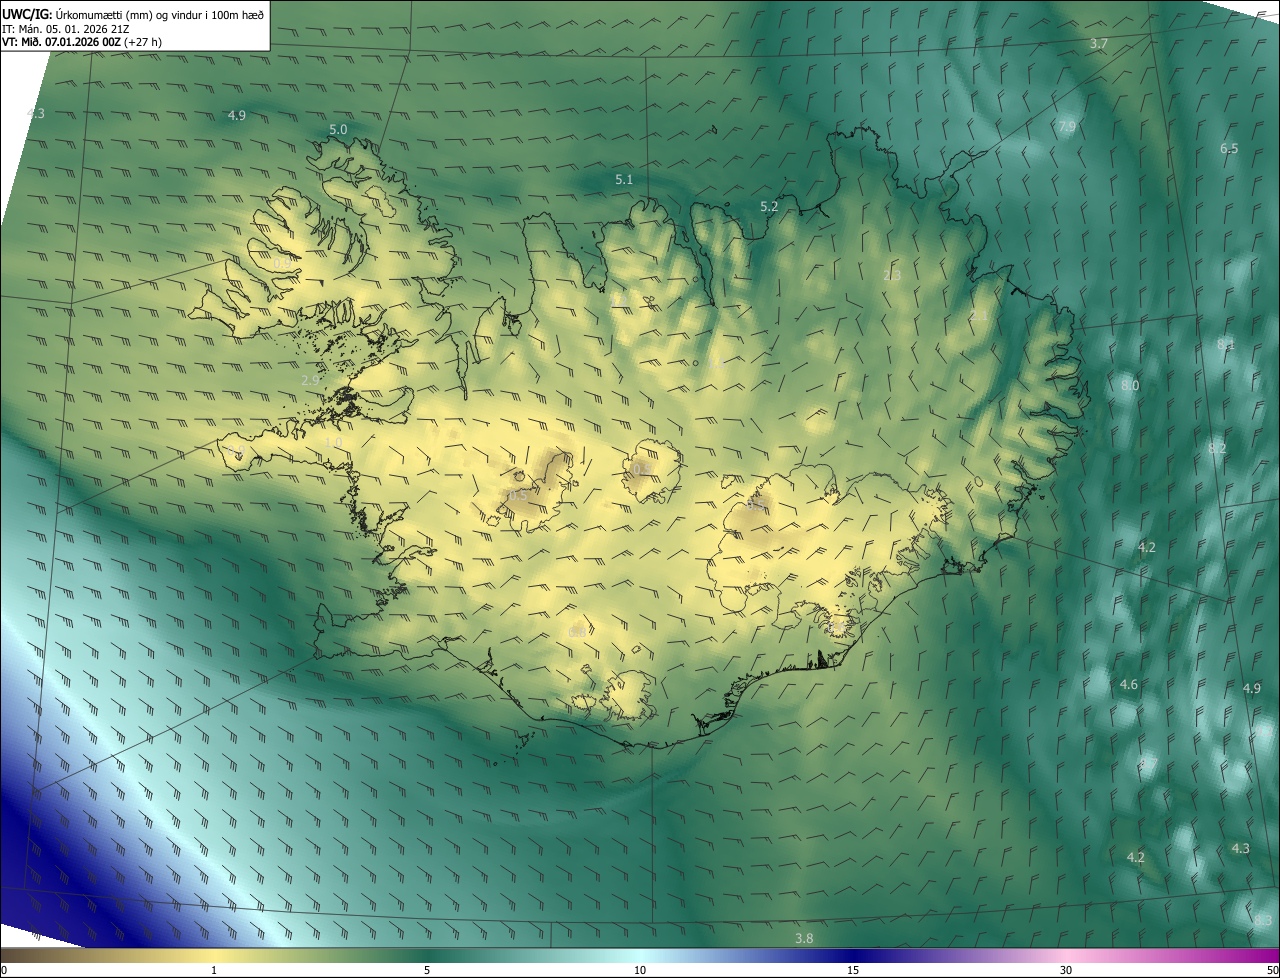Image resolution: width=1280 pixels, height=978 pixels.
Task: Click the color scale tick label 5
Action: 427,970
